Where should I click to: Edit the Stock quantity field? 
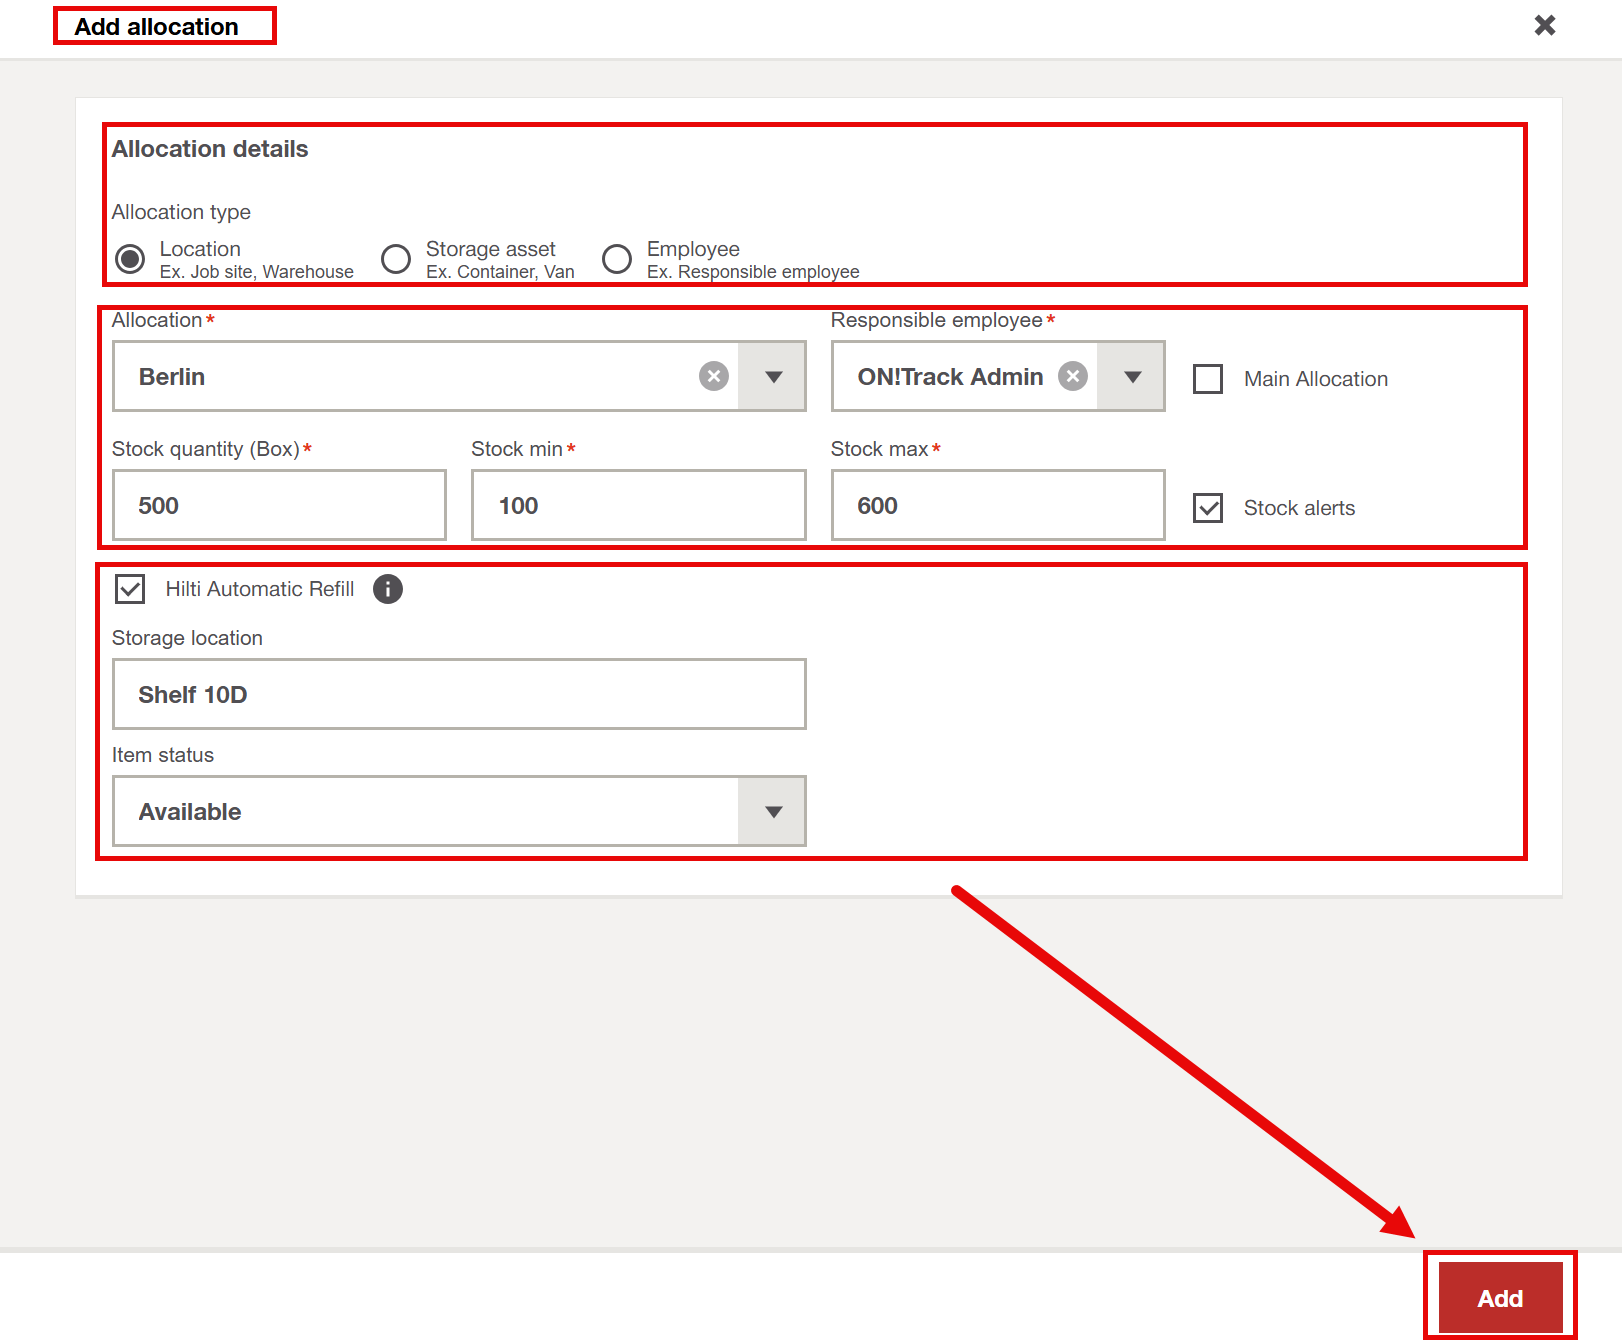(279, 506)
